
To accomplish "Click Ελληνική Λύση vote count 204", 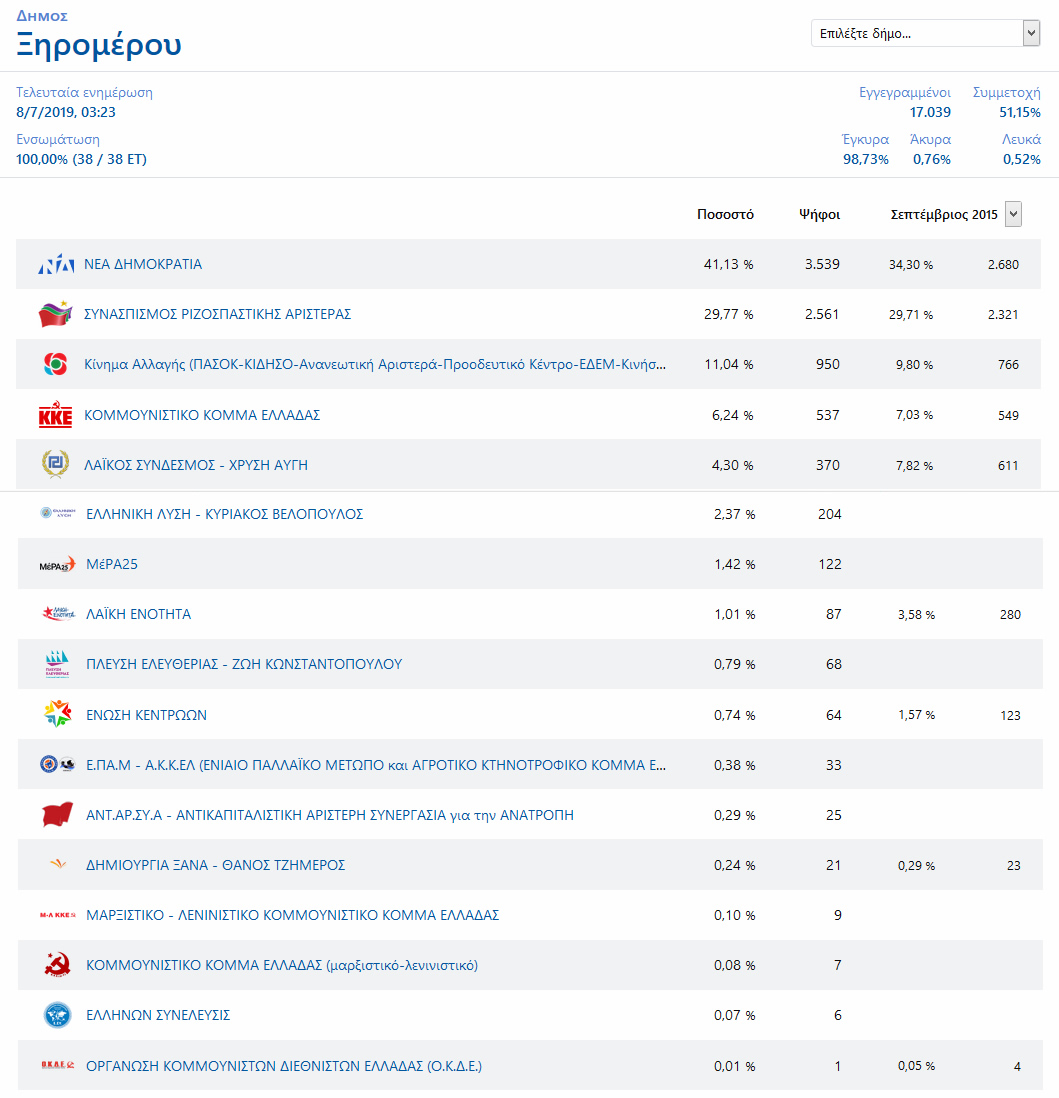I will [830, 514].
